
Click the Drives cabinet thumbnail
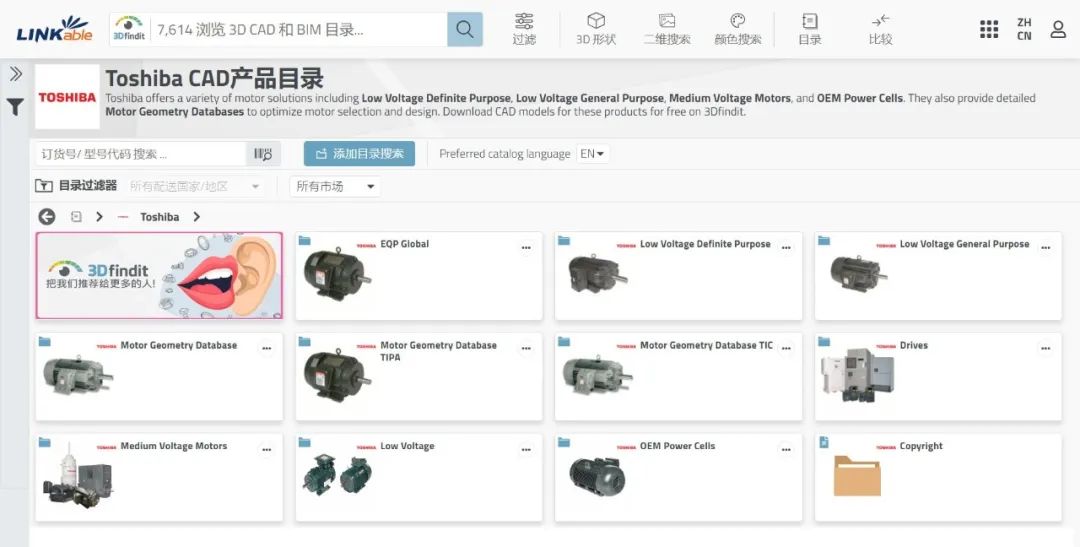tap(857, 375)
